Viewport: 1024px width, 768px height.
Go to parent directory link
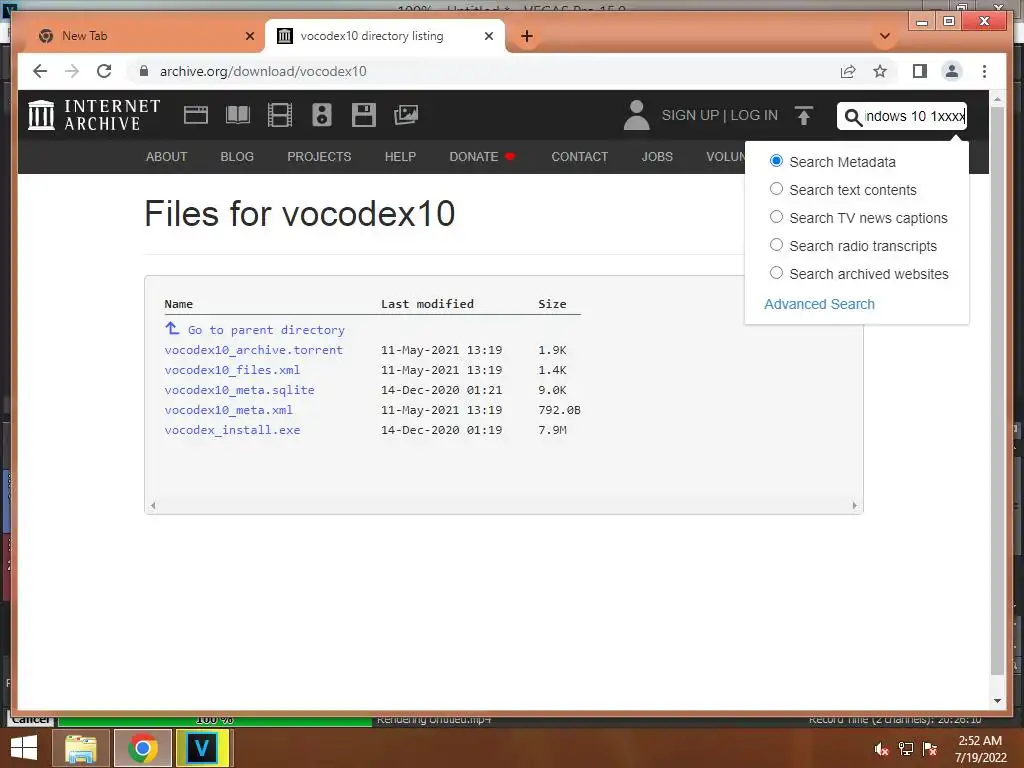255,329
